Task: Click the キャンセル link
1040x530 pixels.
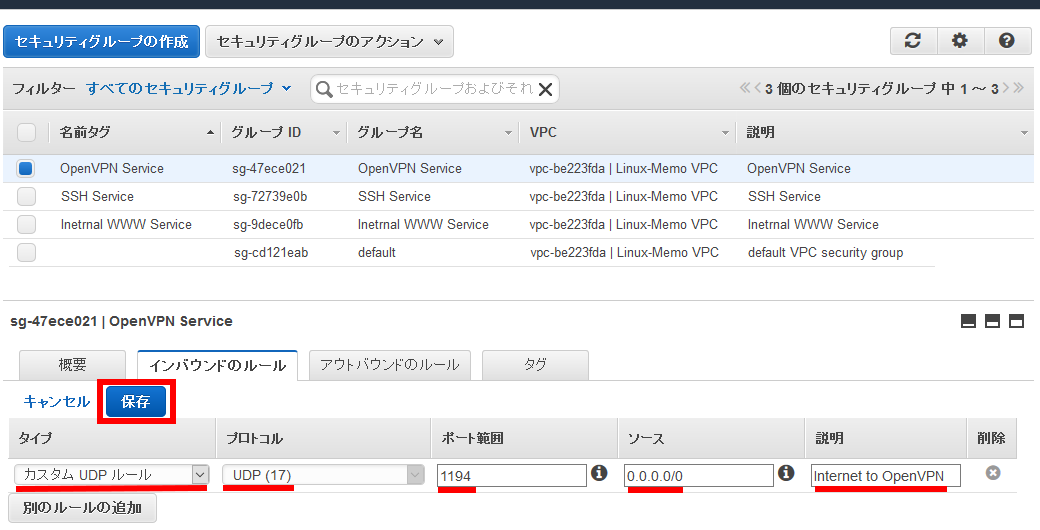Action: point(56,401)
